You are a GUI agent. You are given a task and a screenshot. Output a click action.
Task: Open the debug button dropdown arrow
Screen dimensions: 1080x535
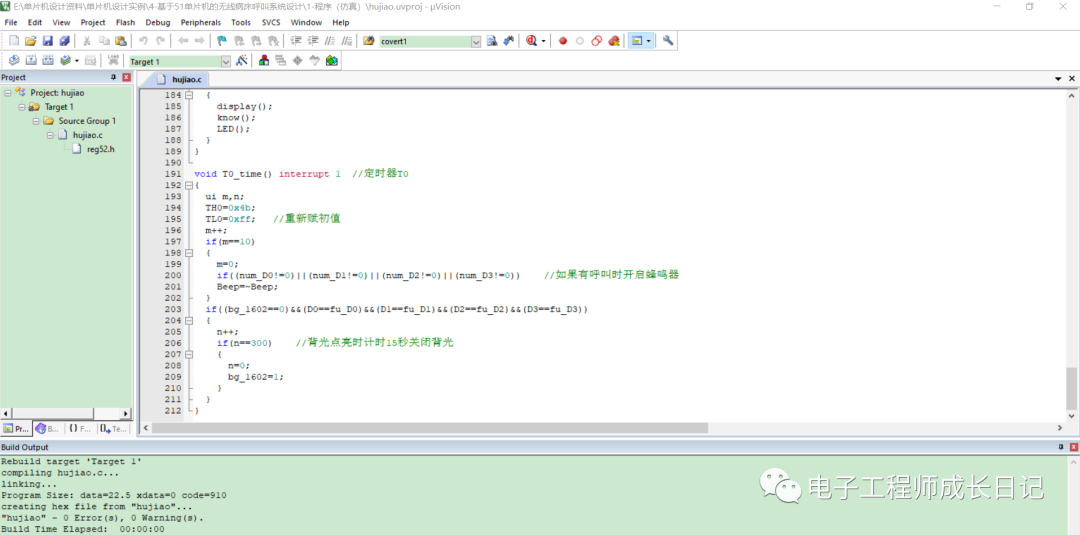pos(543,41)
